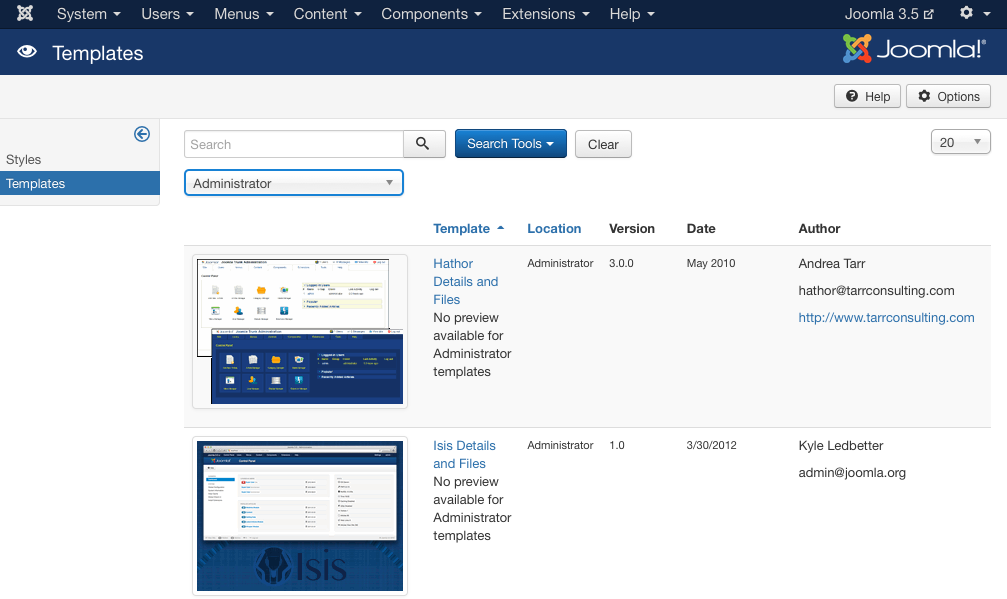Screen dimensions: 1007x599
Task: Click the Author column header
Action: pyautogui.click(x=819, y=229)
